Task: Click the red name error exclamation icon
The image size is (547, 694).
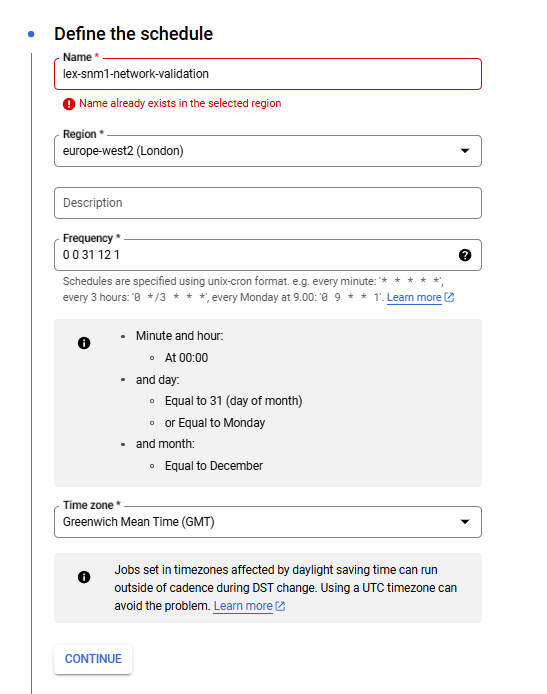Action: click(69, 104)
